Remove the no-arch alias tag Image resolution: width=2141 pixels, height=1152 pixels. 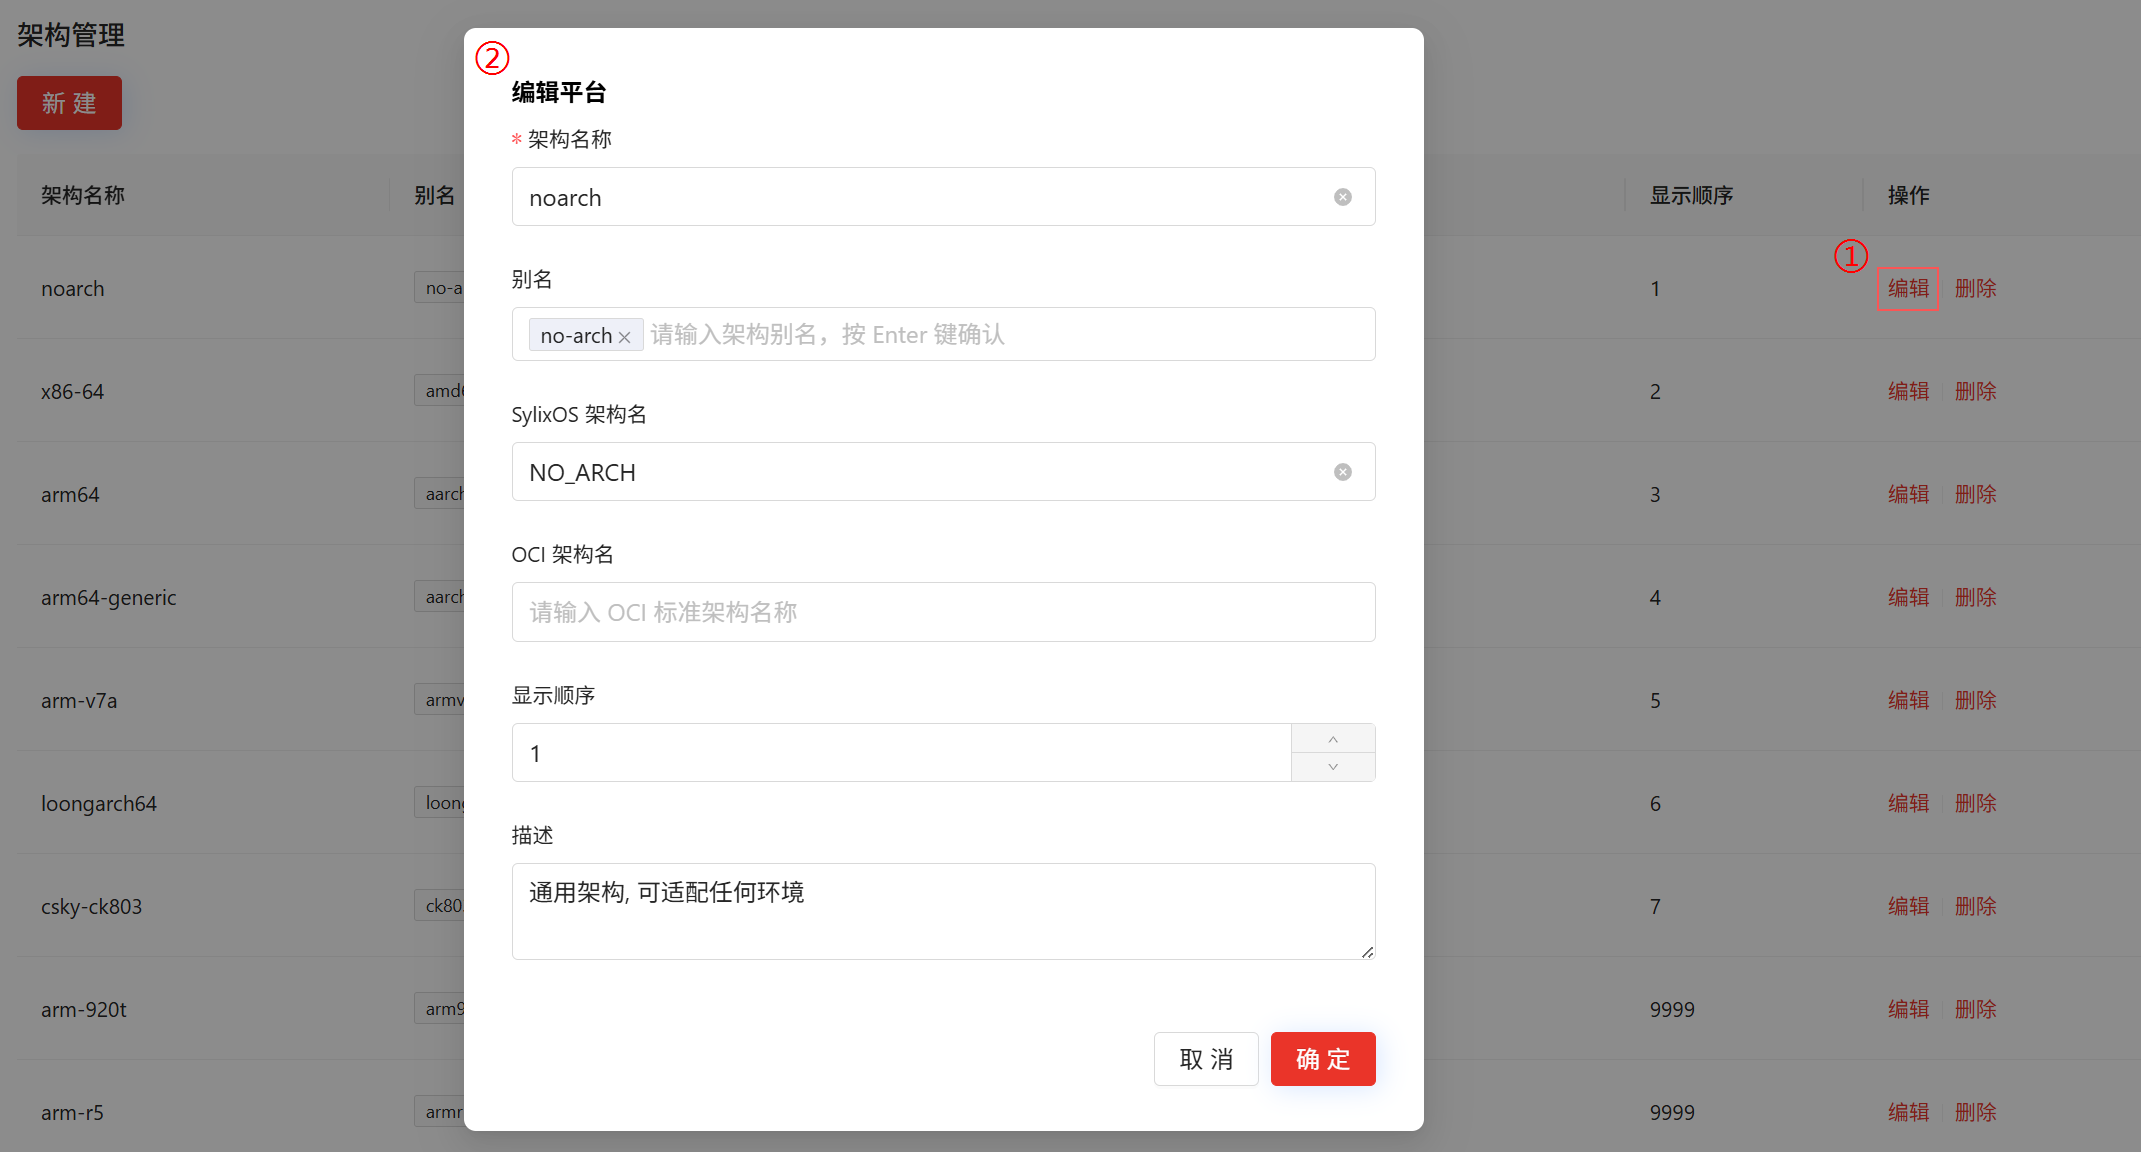tap(625, 337)
